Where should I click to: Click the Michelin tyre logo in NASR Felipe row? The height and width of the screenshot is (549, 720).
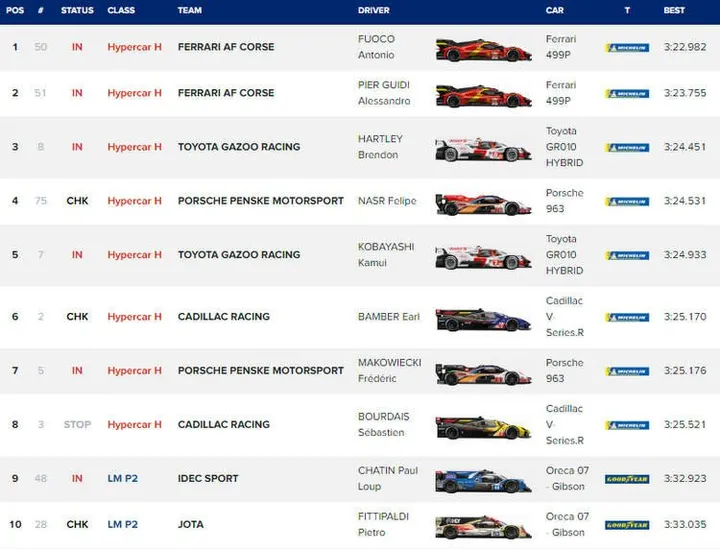(627, 202)
